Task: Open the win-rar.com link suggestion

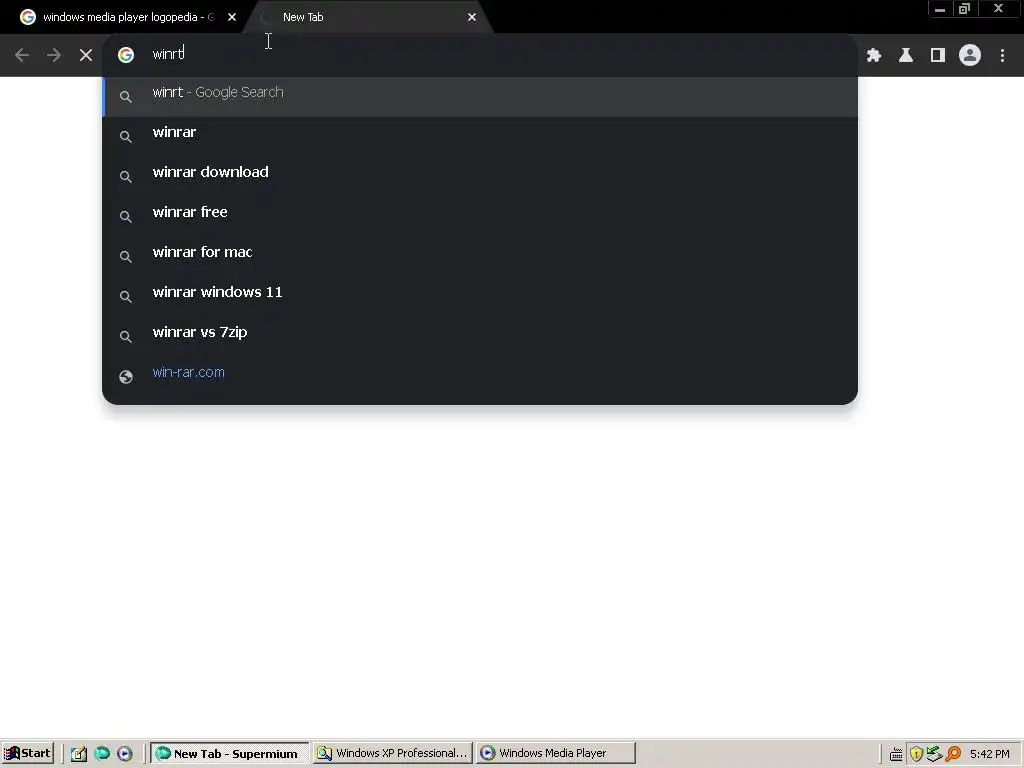Action: pos(480,376)
